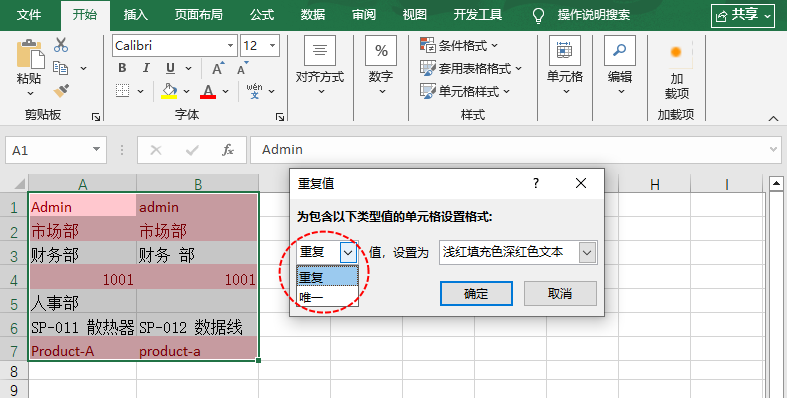
Task: Click the formula bar confirm checkmark
Action: [x=192, y=150]
